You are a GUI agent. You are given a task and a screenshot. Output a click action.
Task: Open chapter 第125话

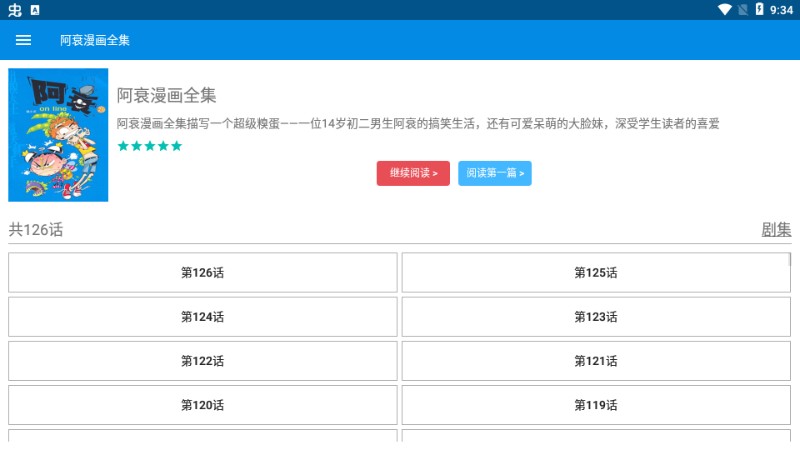tap(596, 273)
